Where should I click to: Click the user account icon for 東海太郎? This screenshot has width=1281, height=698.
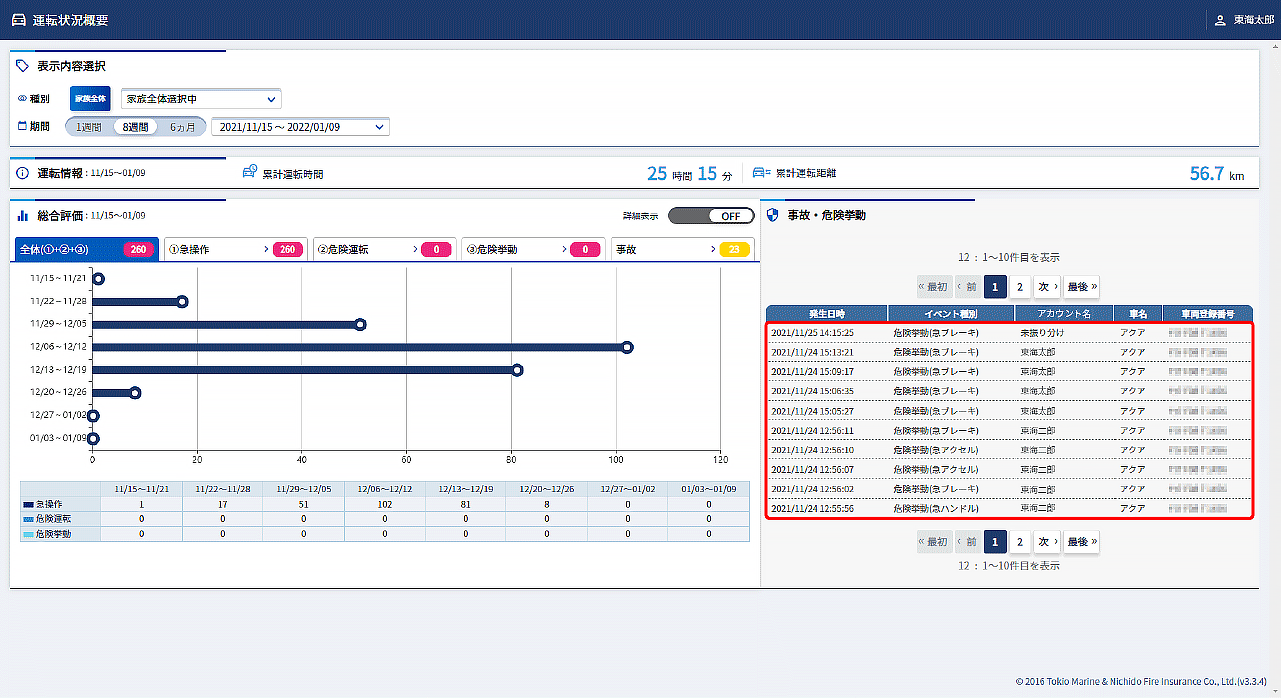(x=1219, y=20)
